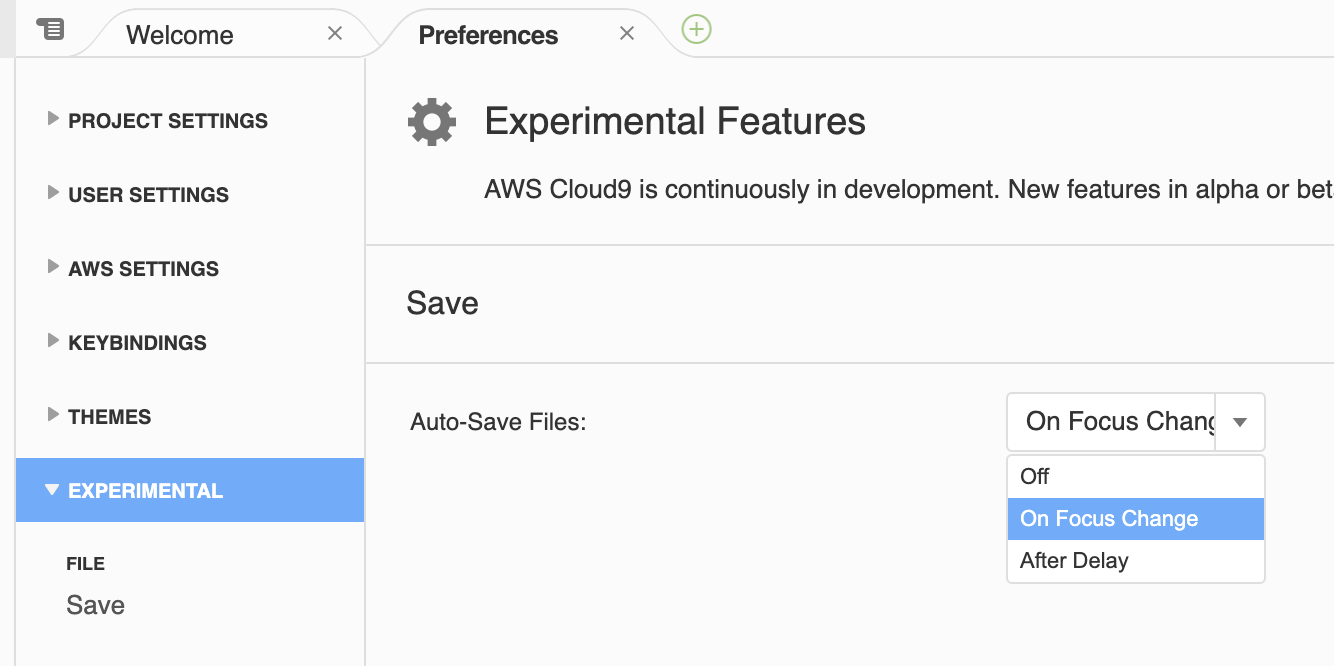Open Save under the File group
Image resolution: width=1334 pixels, height=666 pixels.
point(96,605)
